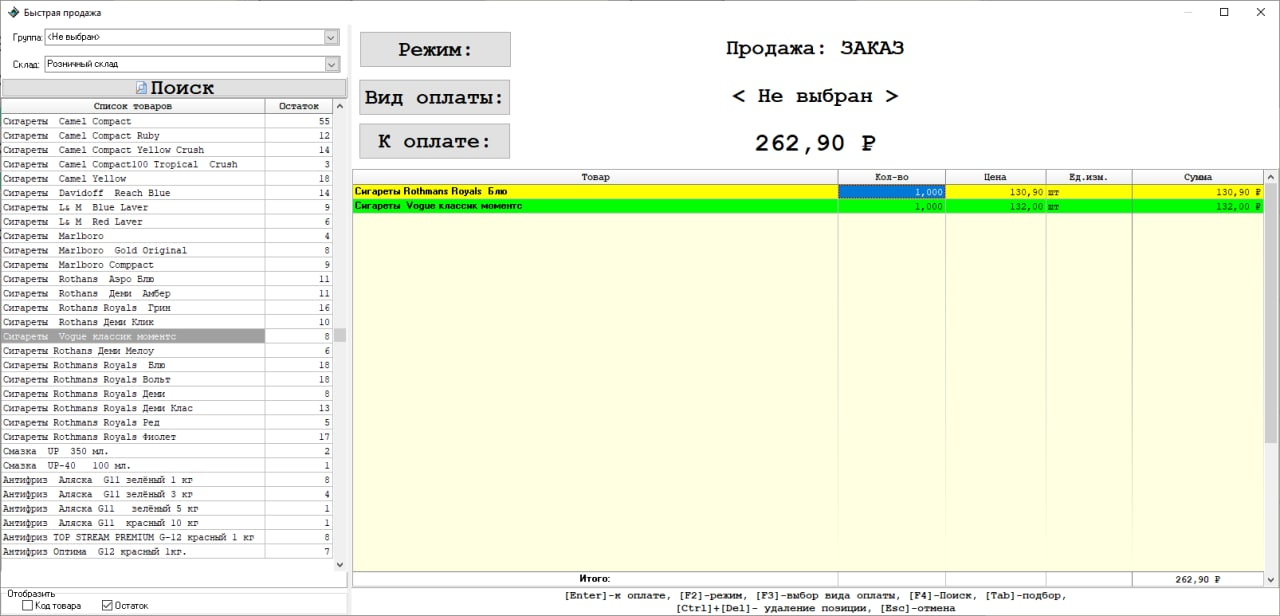Image resolution: width=1280 pixels, height=616 pixels.
Task: Click green Vogue классик моментс order row
Action: (808, 206)
